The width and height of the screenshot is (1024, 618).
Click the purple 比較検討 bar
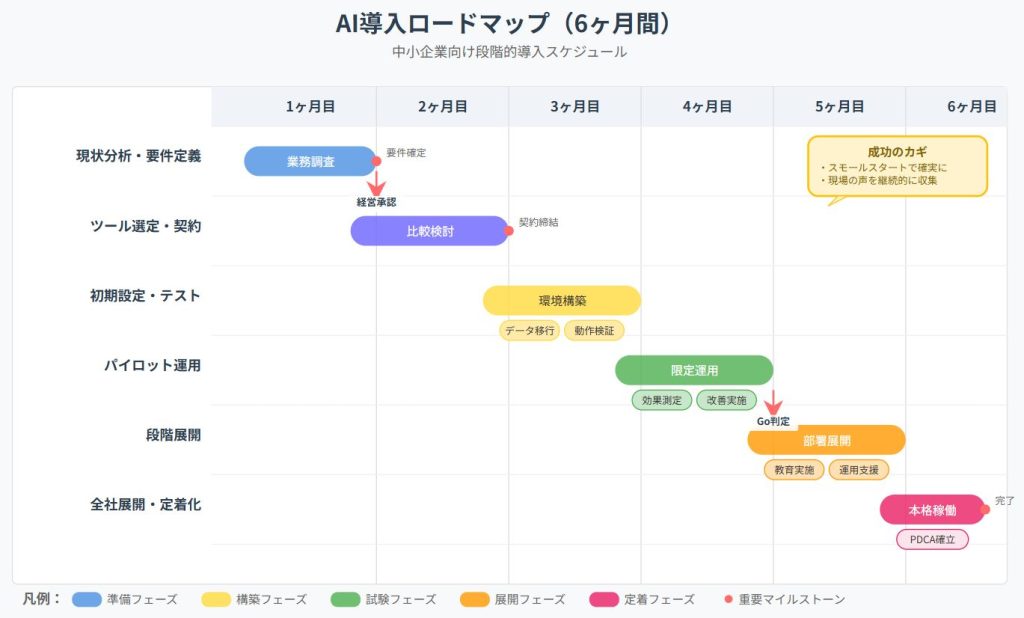[430, 231]
